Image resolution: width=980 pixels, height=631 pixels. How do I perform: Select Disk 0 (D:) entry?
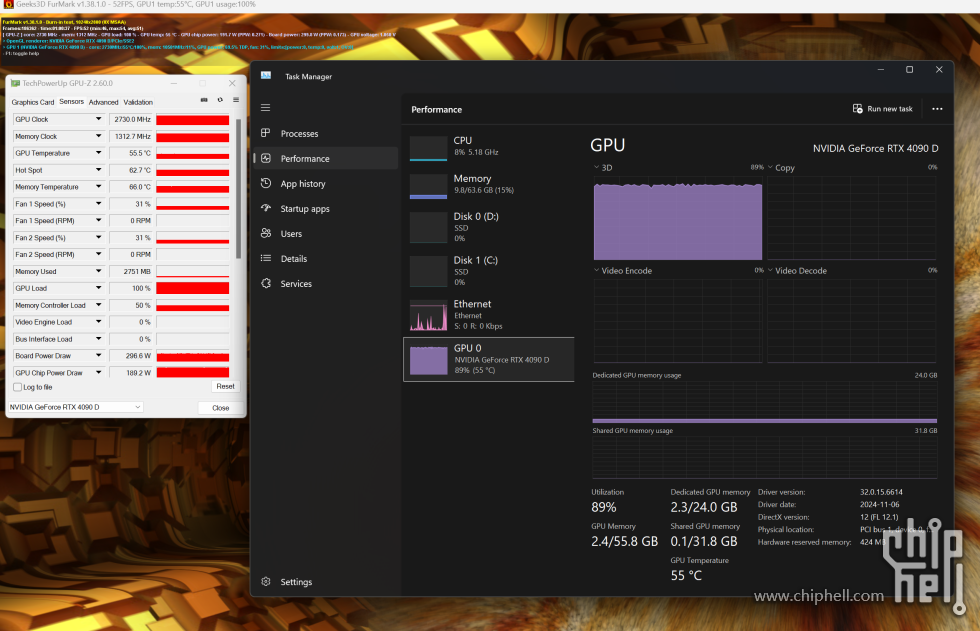[489, 227]
